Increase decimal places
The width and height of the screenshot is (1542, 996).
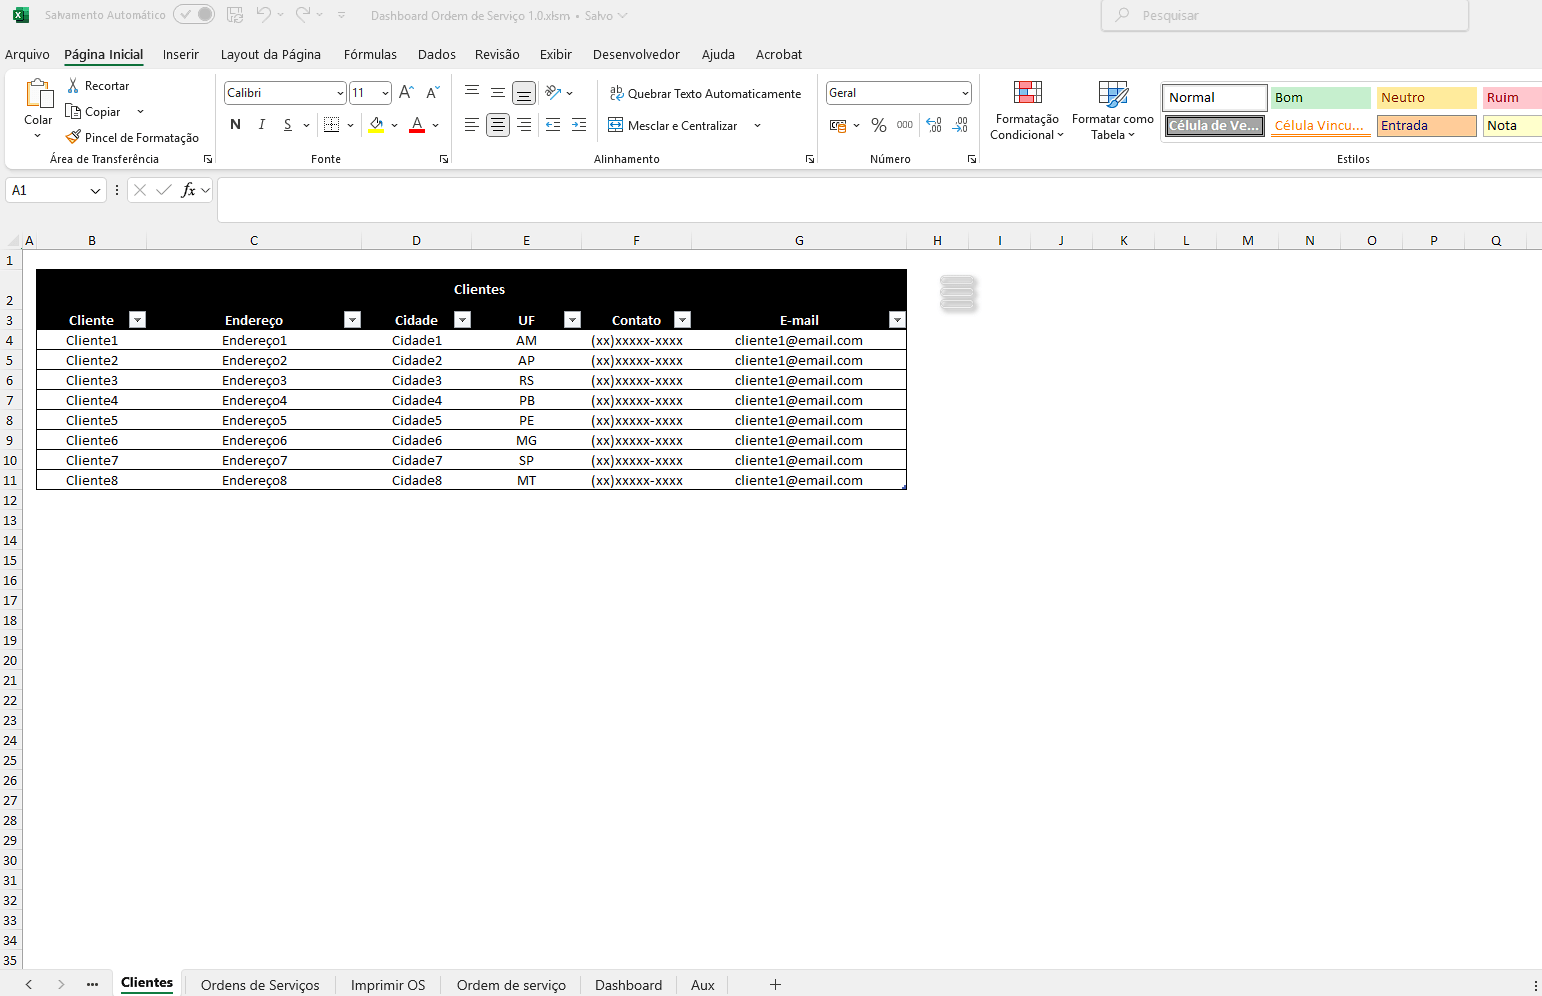point(934,125)
